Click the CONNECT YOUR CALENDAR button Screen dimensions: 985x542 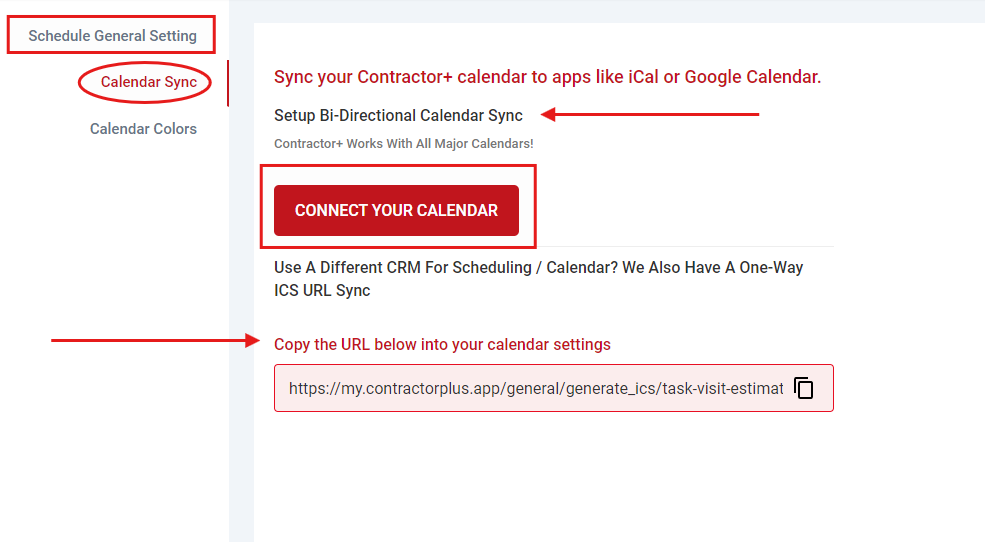point(396,210)
